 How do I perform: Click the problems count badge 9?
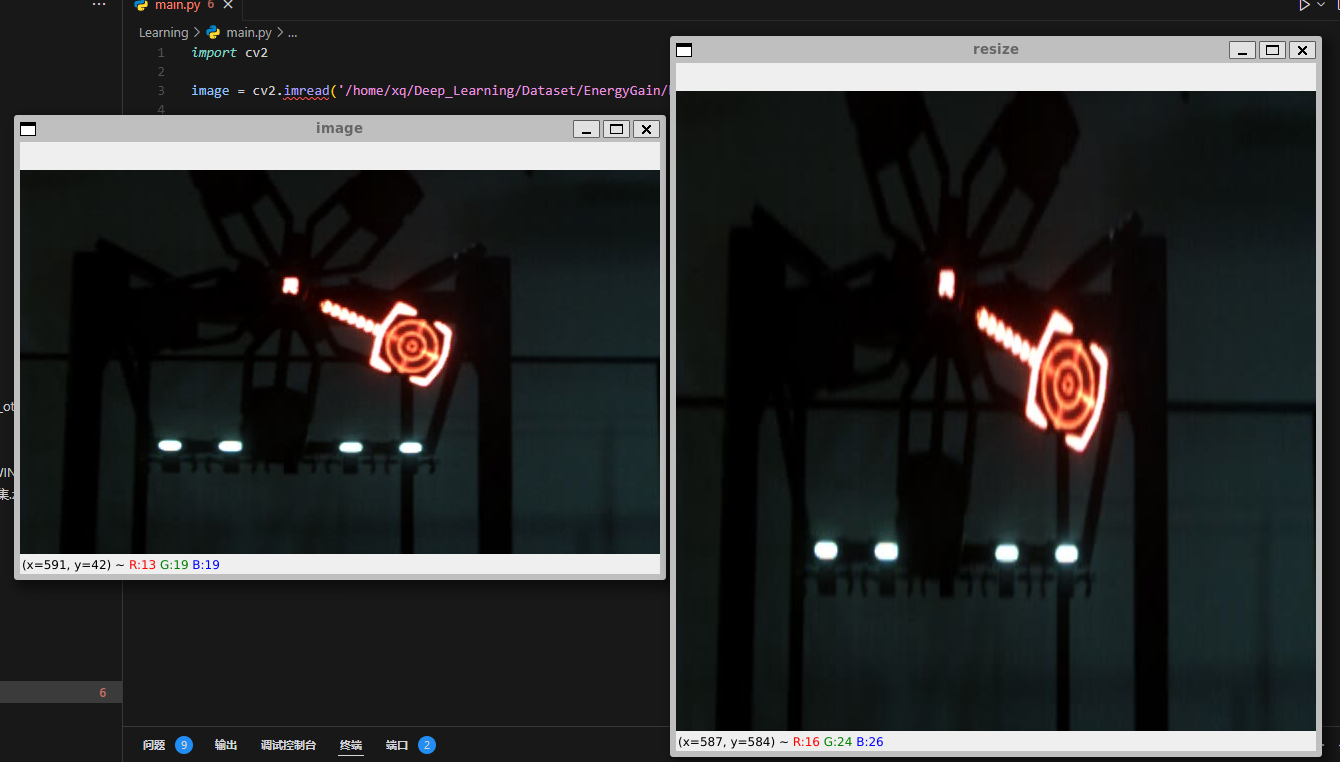click(x=184, y=745)
